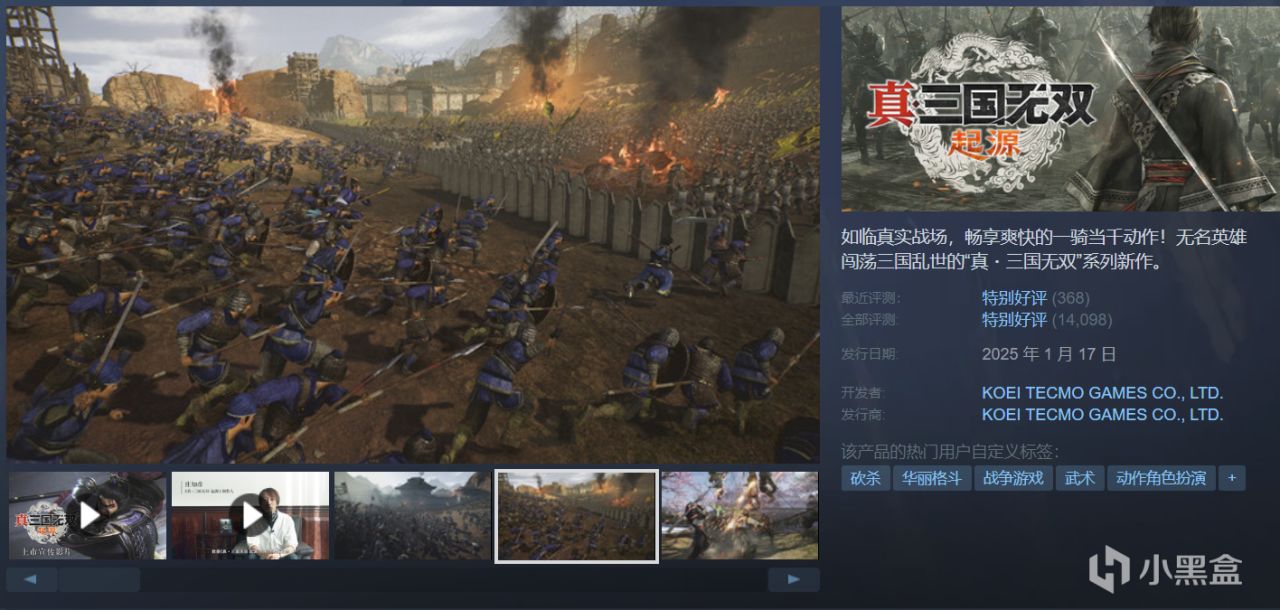Click the game header capsule image

pyautogui.click(x=1060, y=109)
